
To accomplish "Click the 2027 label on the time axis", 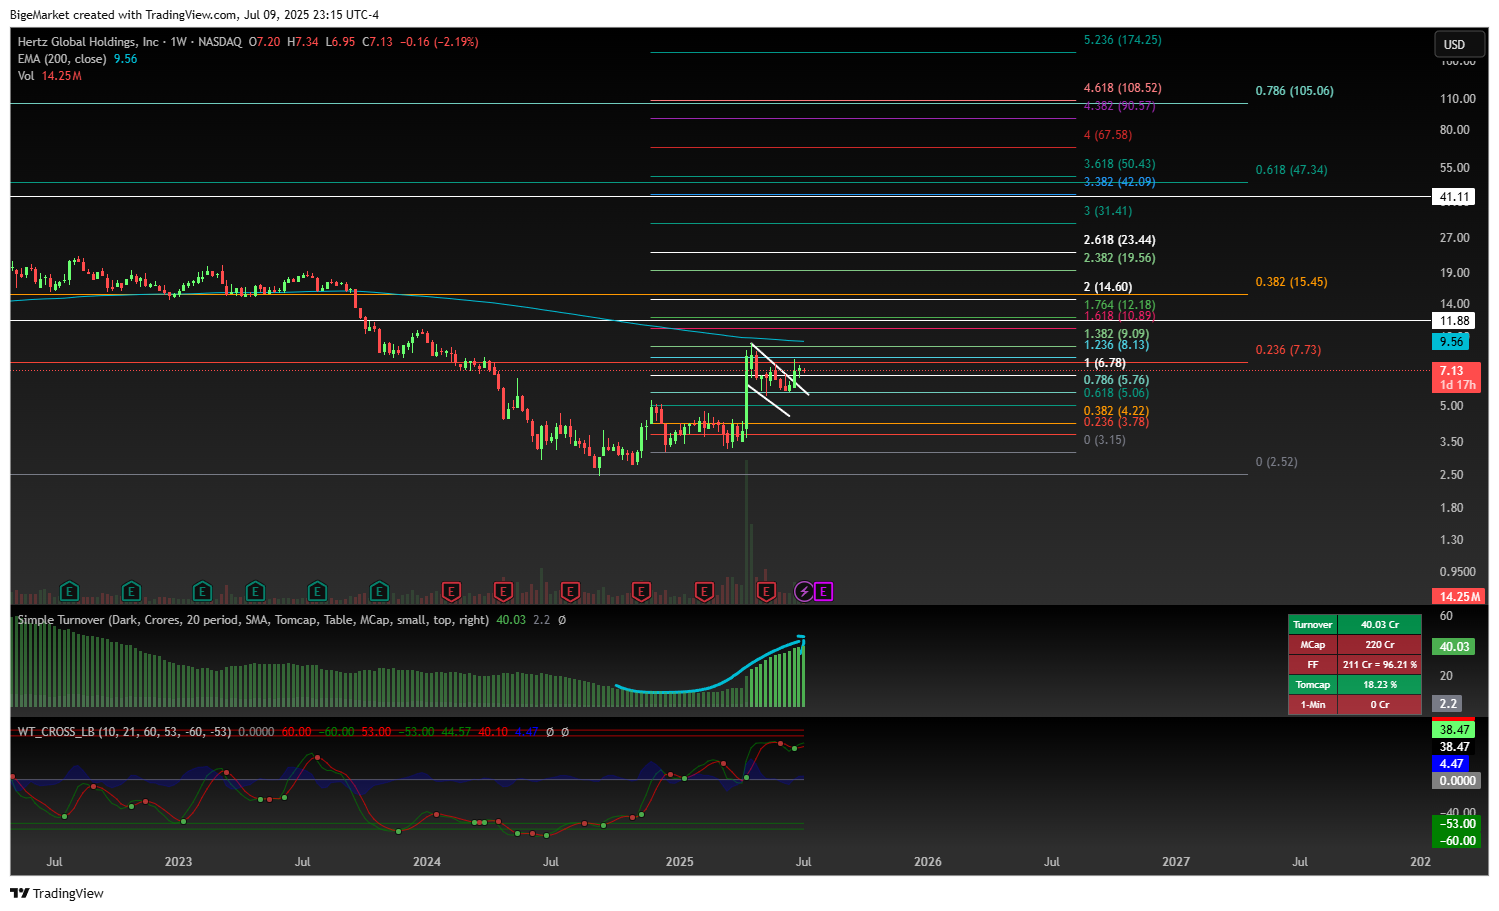I will point(1176,862).
